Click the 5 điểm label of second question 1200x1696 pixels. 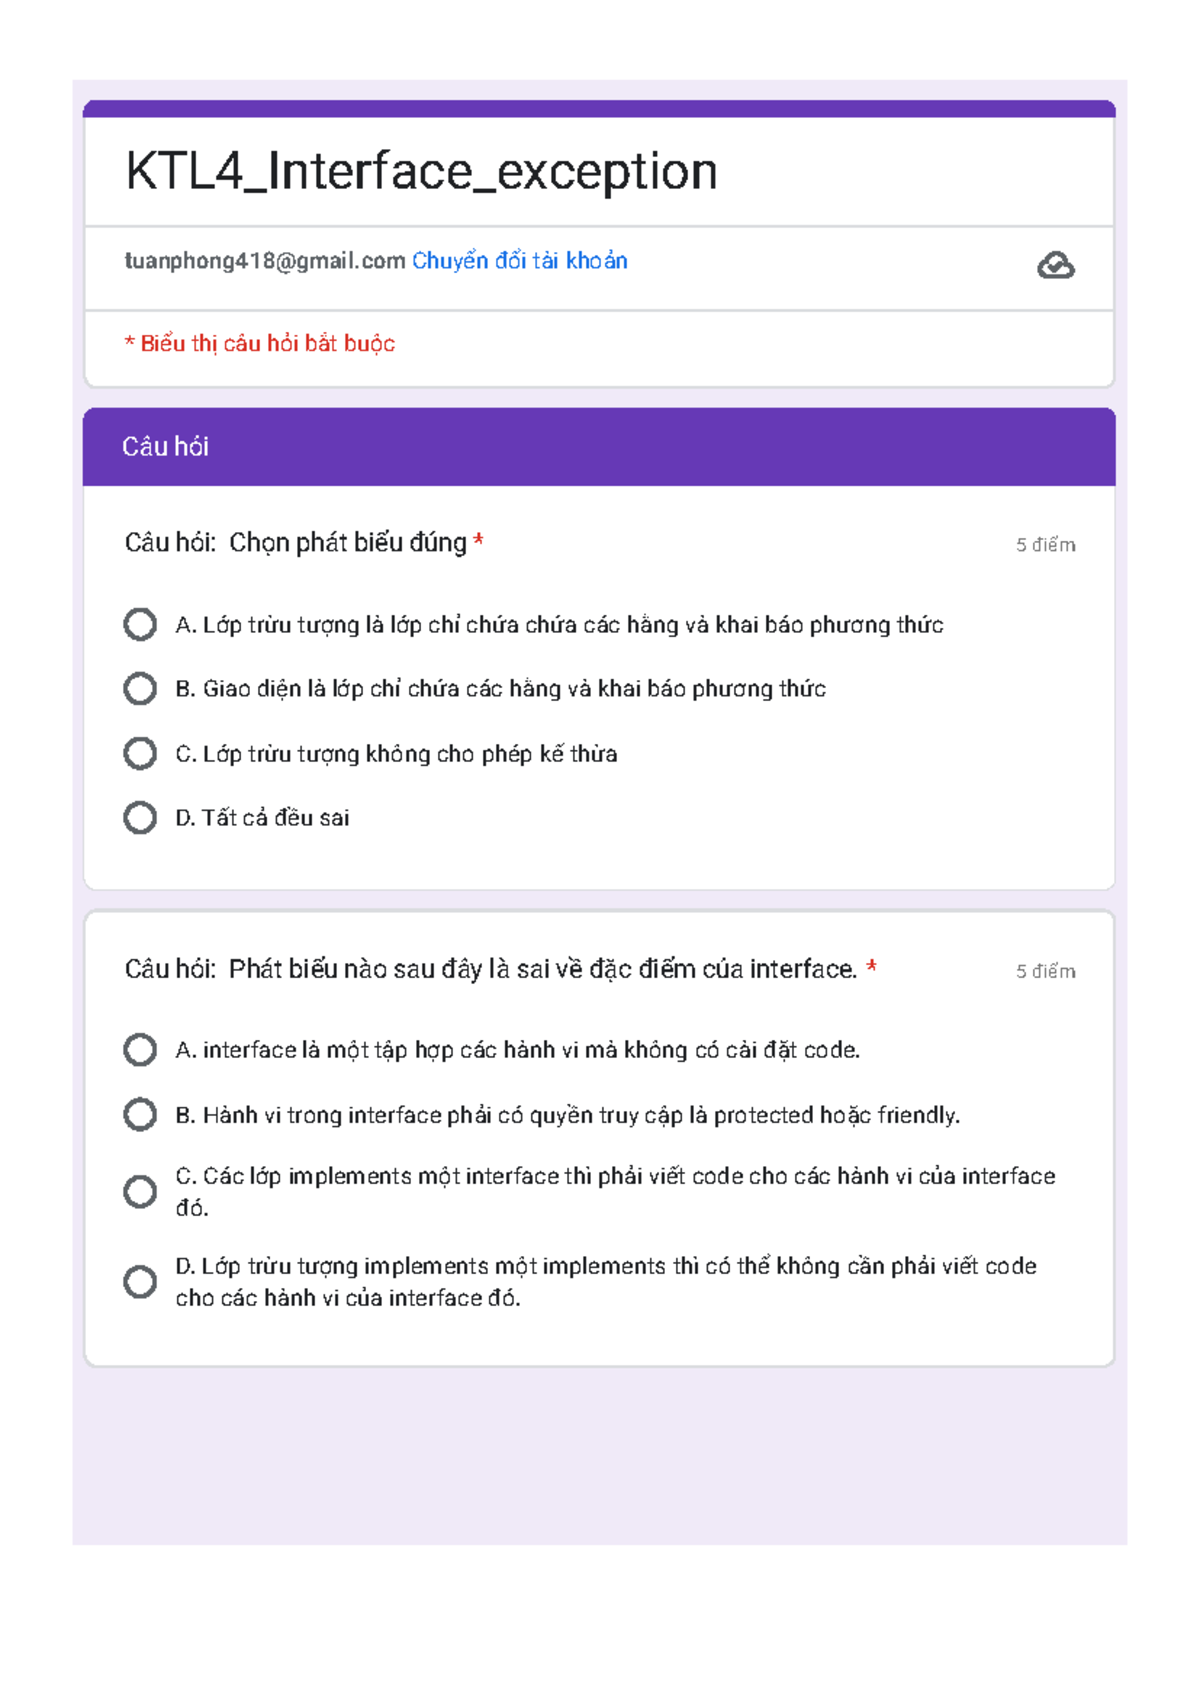click(1046, 971)
